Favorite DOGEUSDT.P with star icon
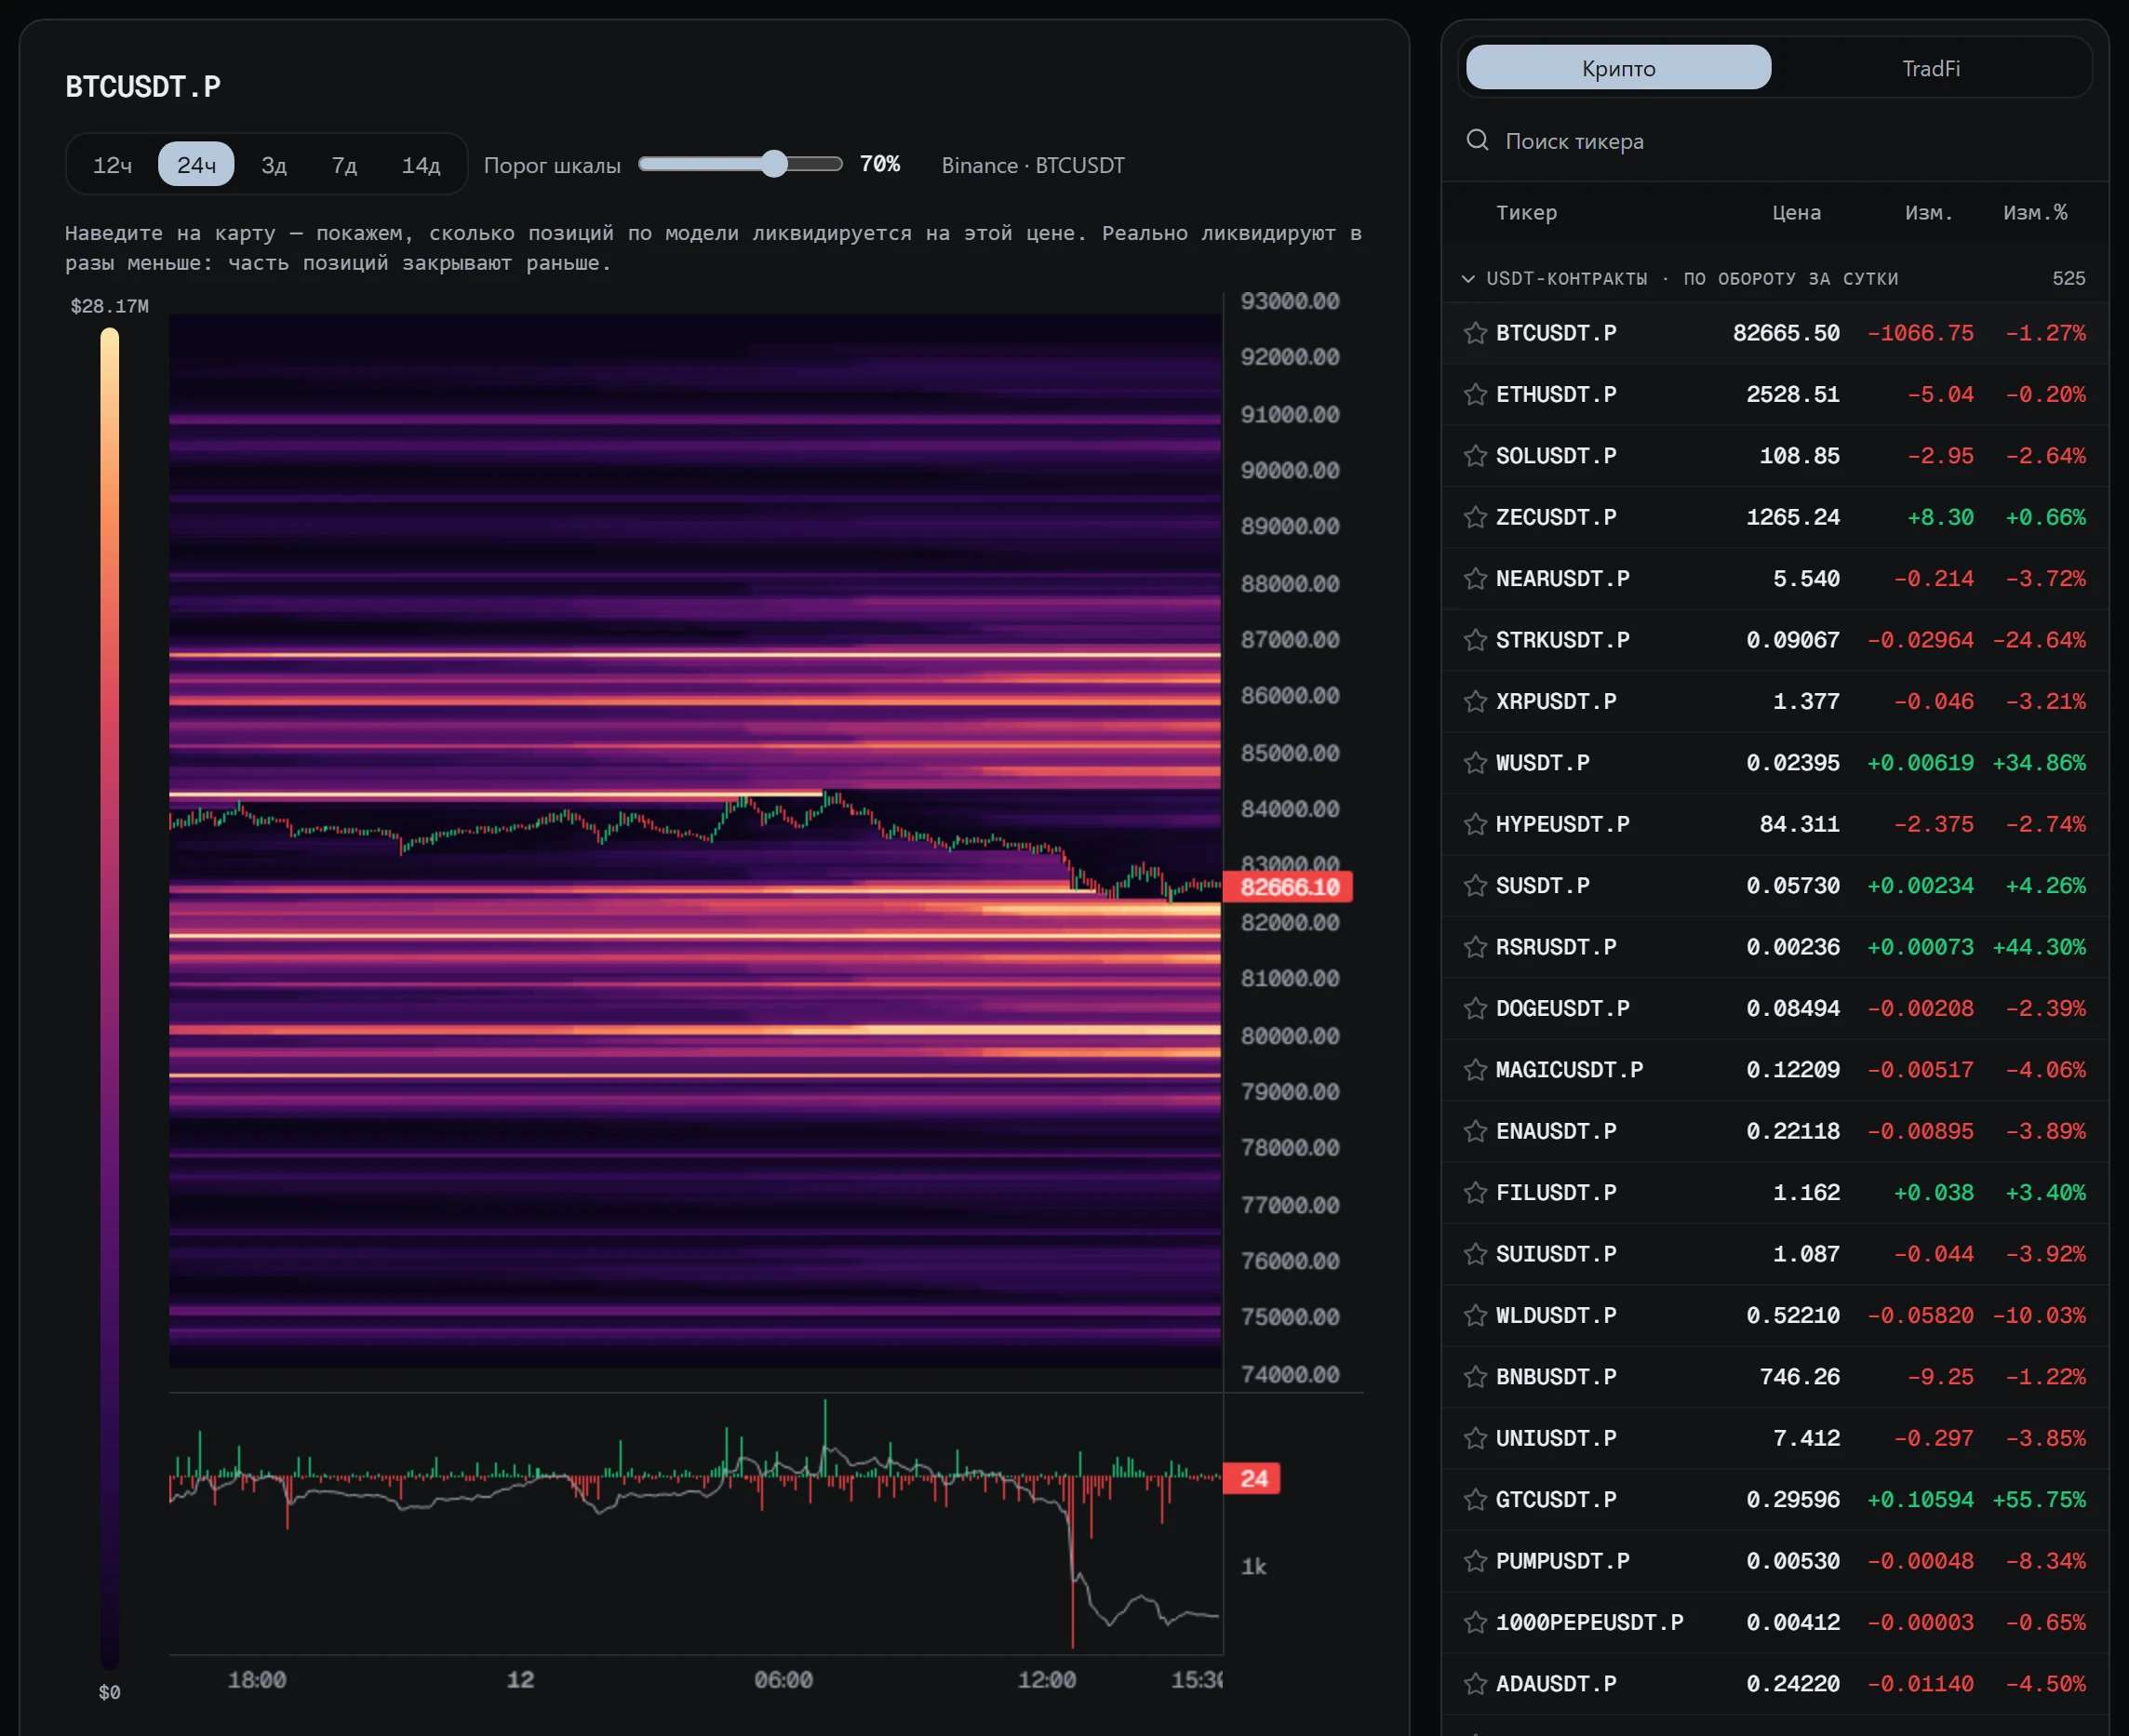 pos(1475,1008)
